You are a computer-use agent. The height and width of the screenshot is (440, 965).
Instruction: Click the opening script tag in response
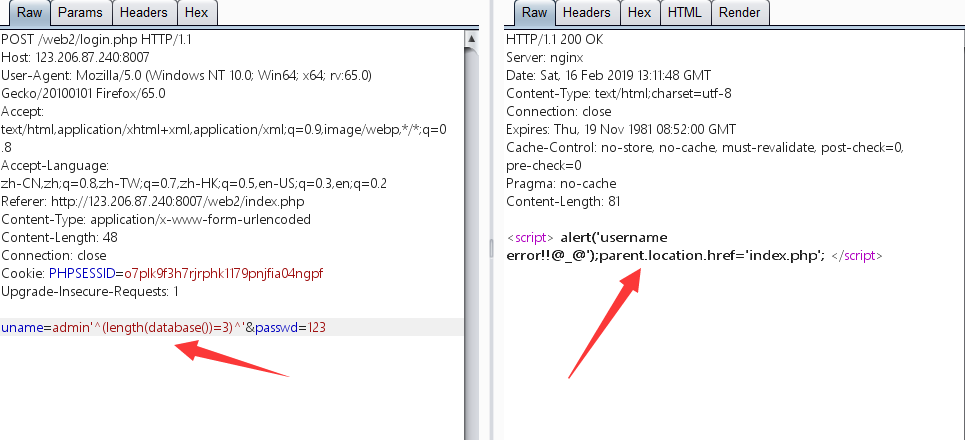531,238
